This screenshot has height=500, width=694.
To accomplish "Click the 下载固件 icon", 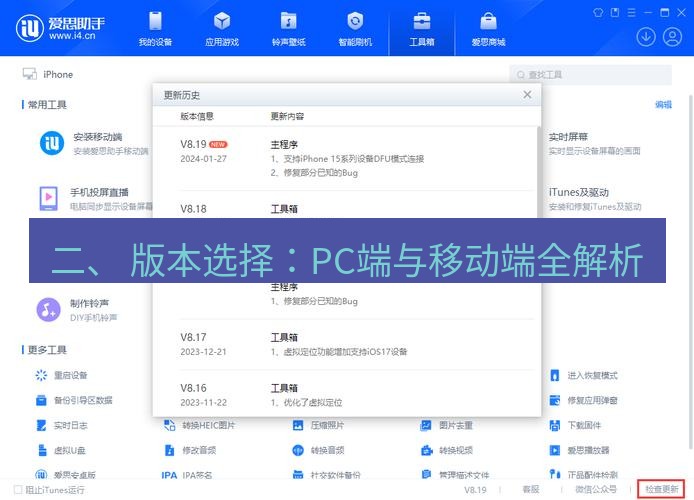I will point(555,425).
